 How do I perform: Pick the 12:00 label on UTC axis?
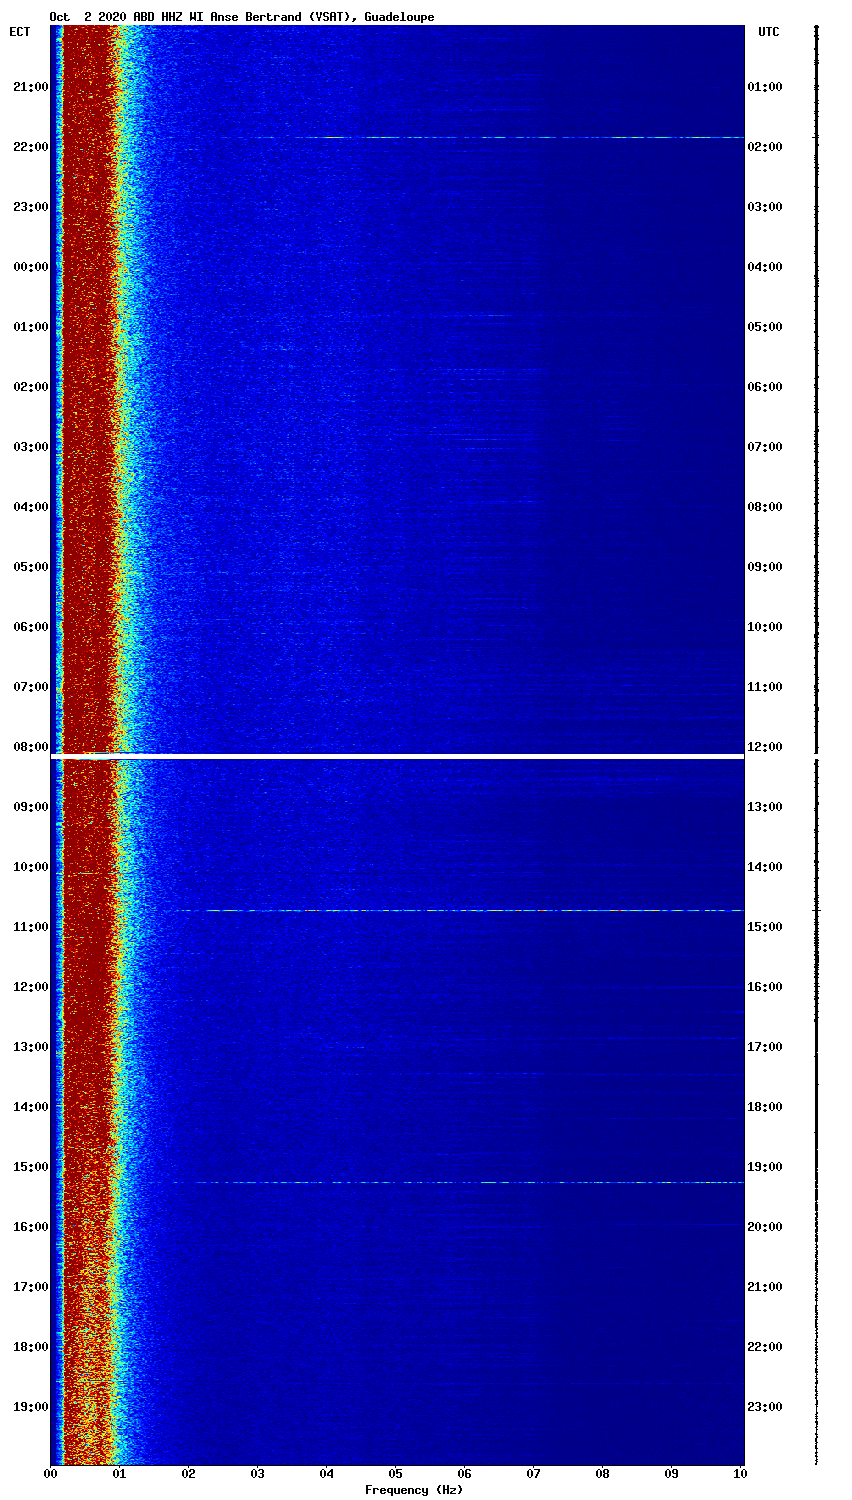(x=765, y=747)
